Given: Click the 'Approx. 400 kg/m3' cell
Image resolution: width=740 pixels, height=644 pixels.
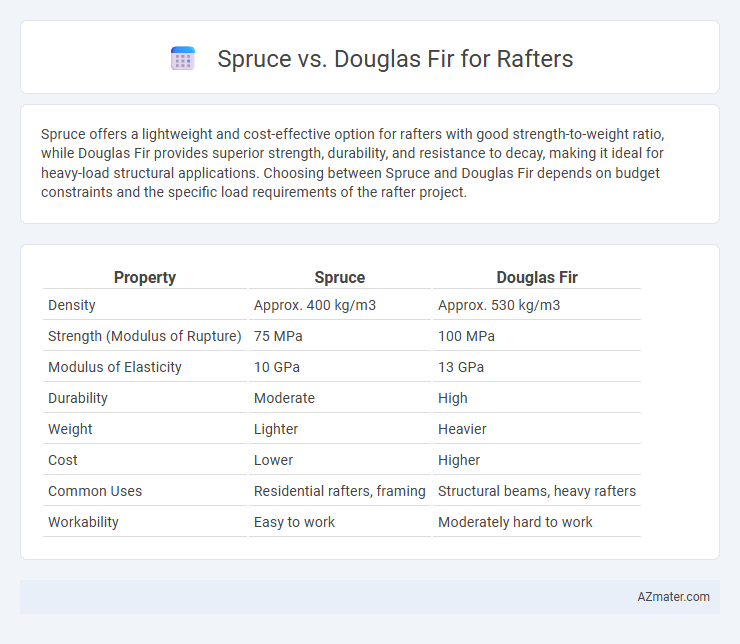Looking at the screenshot, I should (315, 305).
